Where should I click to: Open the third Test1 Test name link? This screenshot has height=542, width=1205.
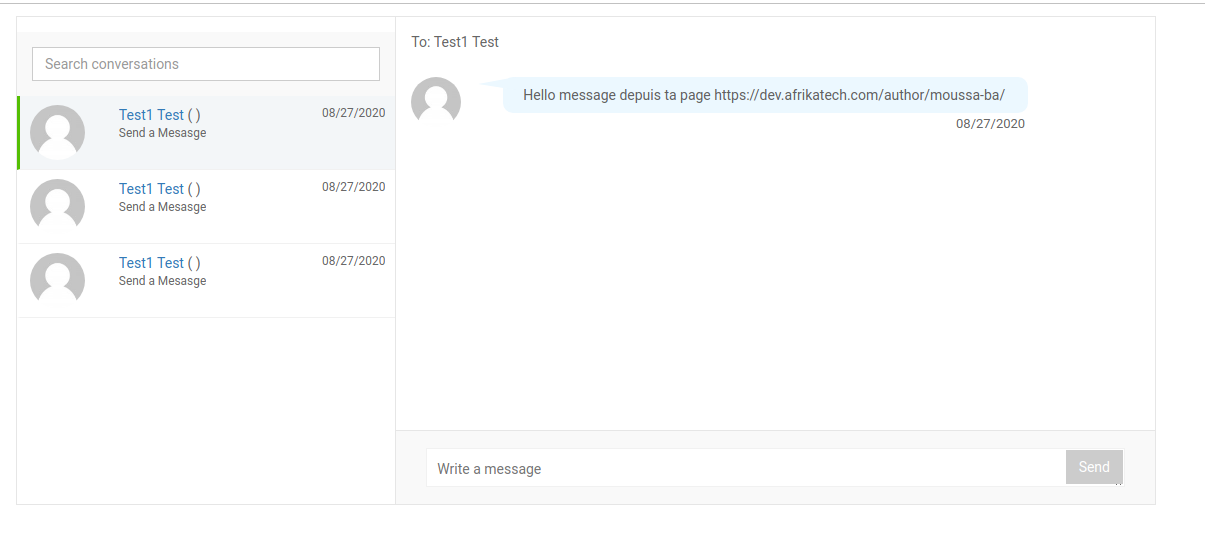151,263
